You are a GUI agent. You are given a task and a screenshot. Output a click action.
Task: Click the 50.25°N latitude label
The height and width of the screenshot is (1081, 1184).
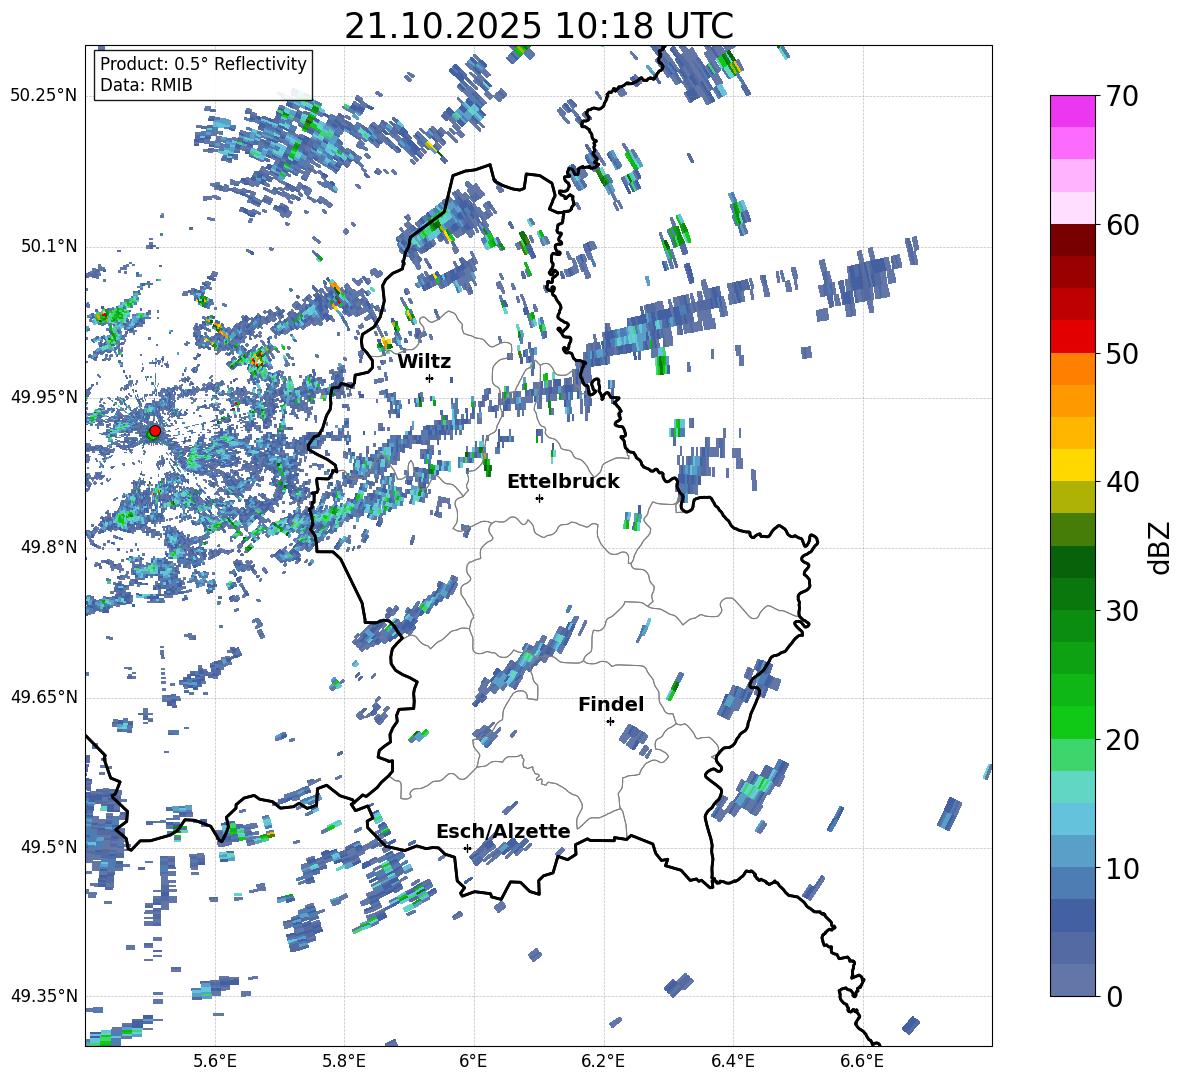point(44,96)
